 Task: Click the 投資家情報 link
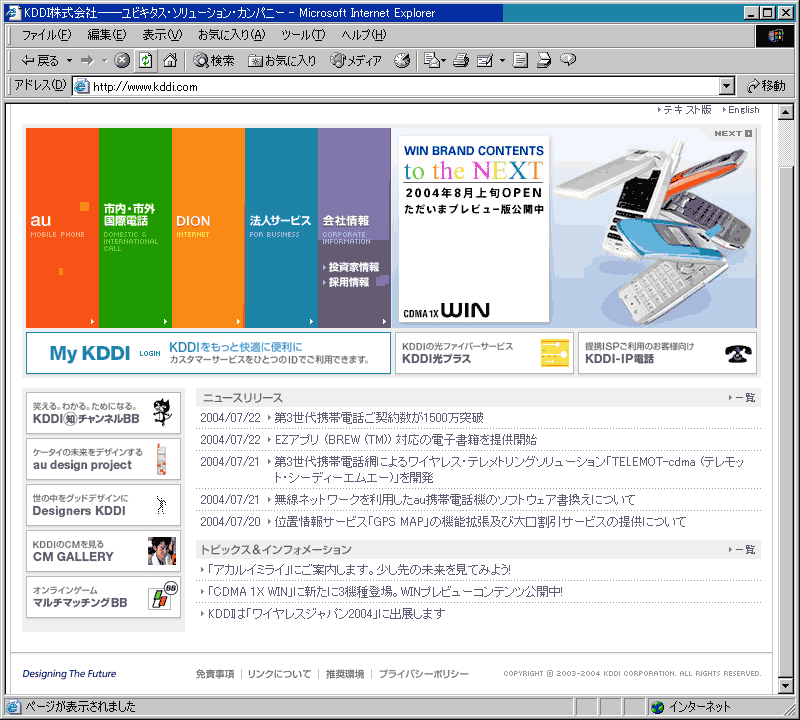351,267
